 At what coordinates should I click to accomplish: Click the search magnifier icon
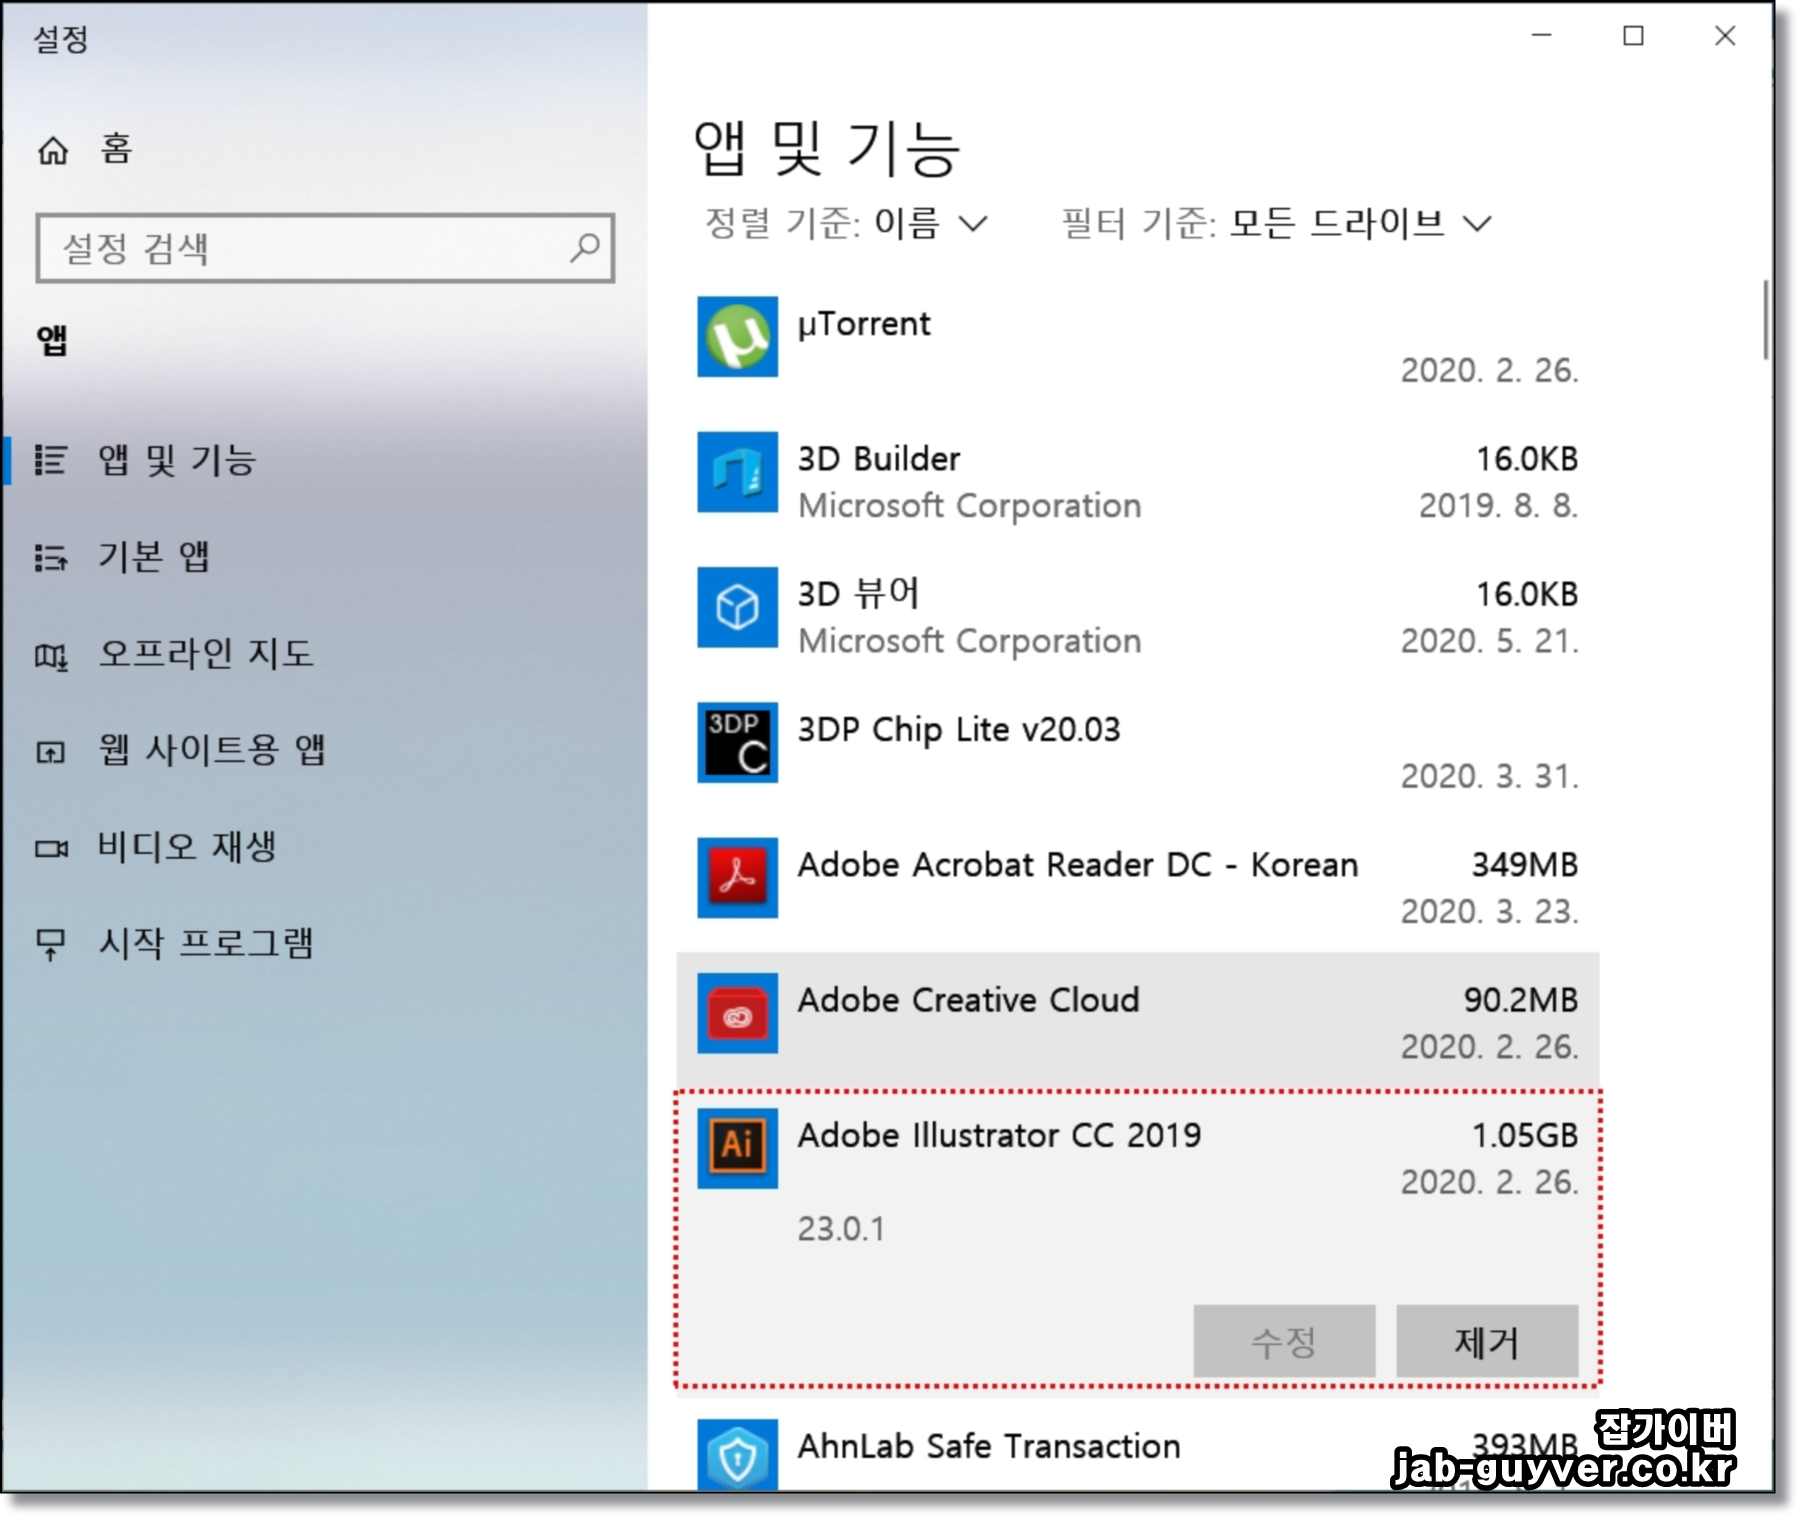[x=584, y=247]
